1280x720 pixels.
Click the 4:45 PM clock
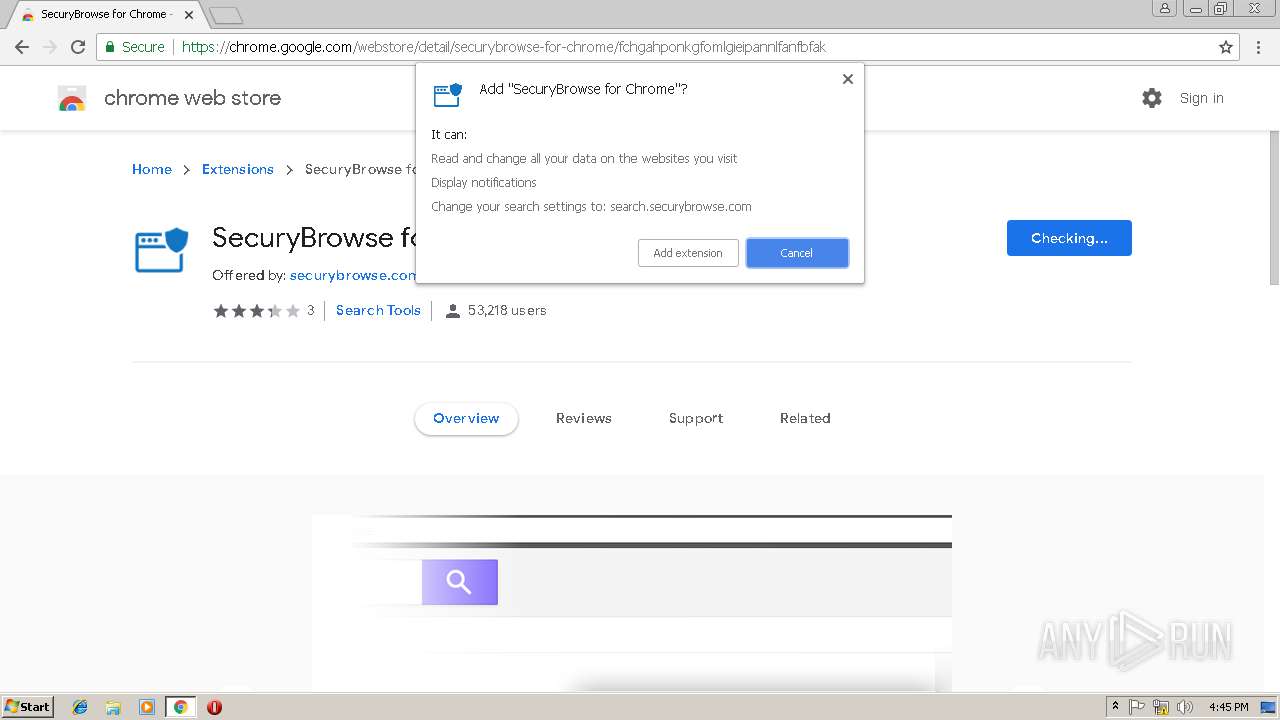(1228, 707)
